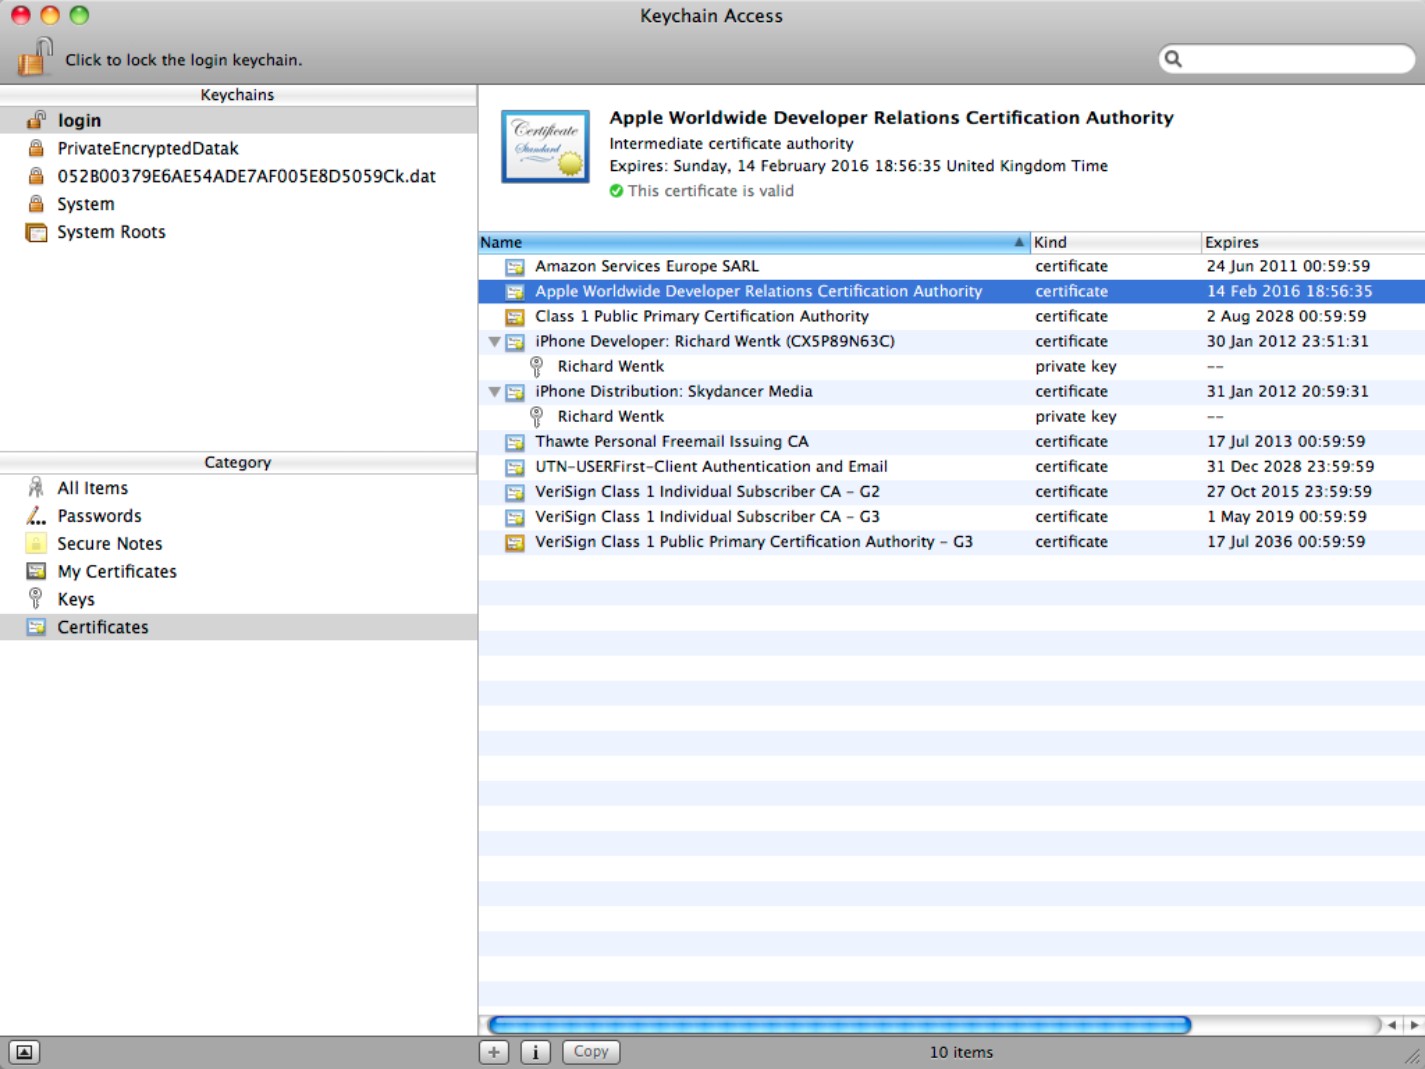The image size is (1425, 1069).
Task: Select UTN-USERFirst-Client Authentication and Email certificate
Action: point(951,466)
